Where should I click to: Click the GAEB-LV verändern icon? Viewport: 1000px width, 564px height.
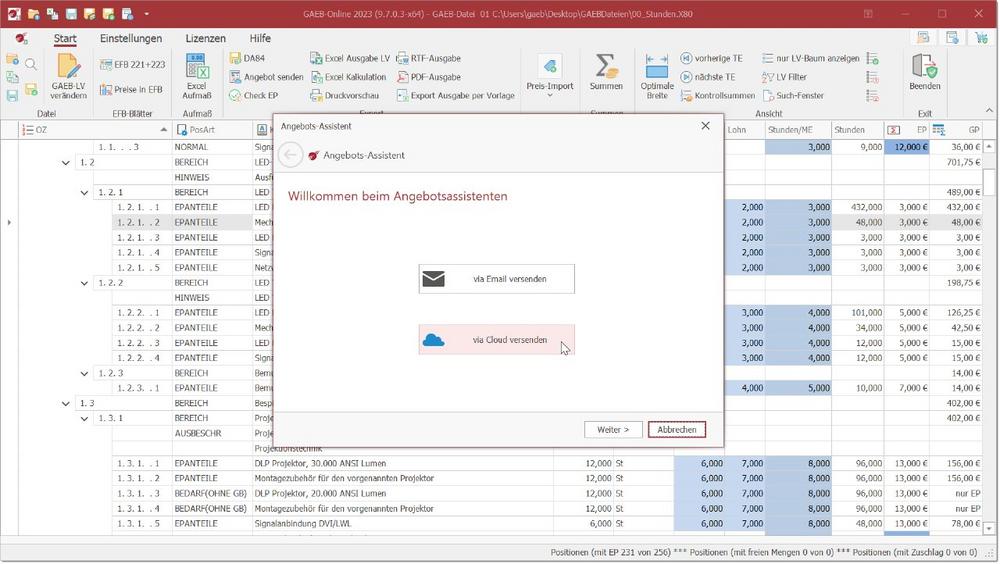[x=68, y=74]
